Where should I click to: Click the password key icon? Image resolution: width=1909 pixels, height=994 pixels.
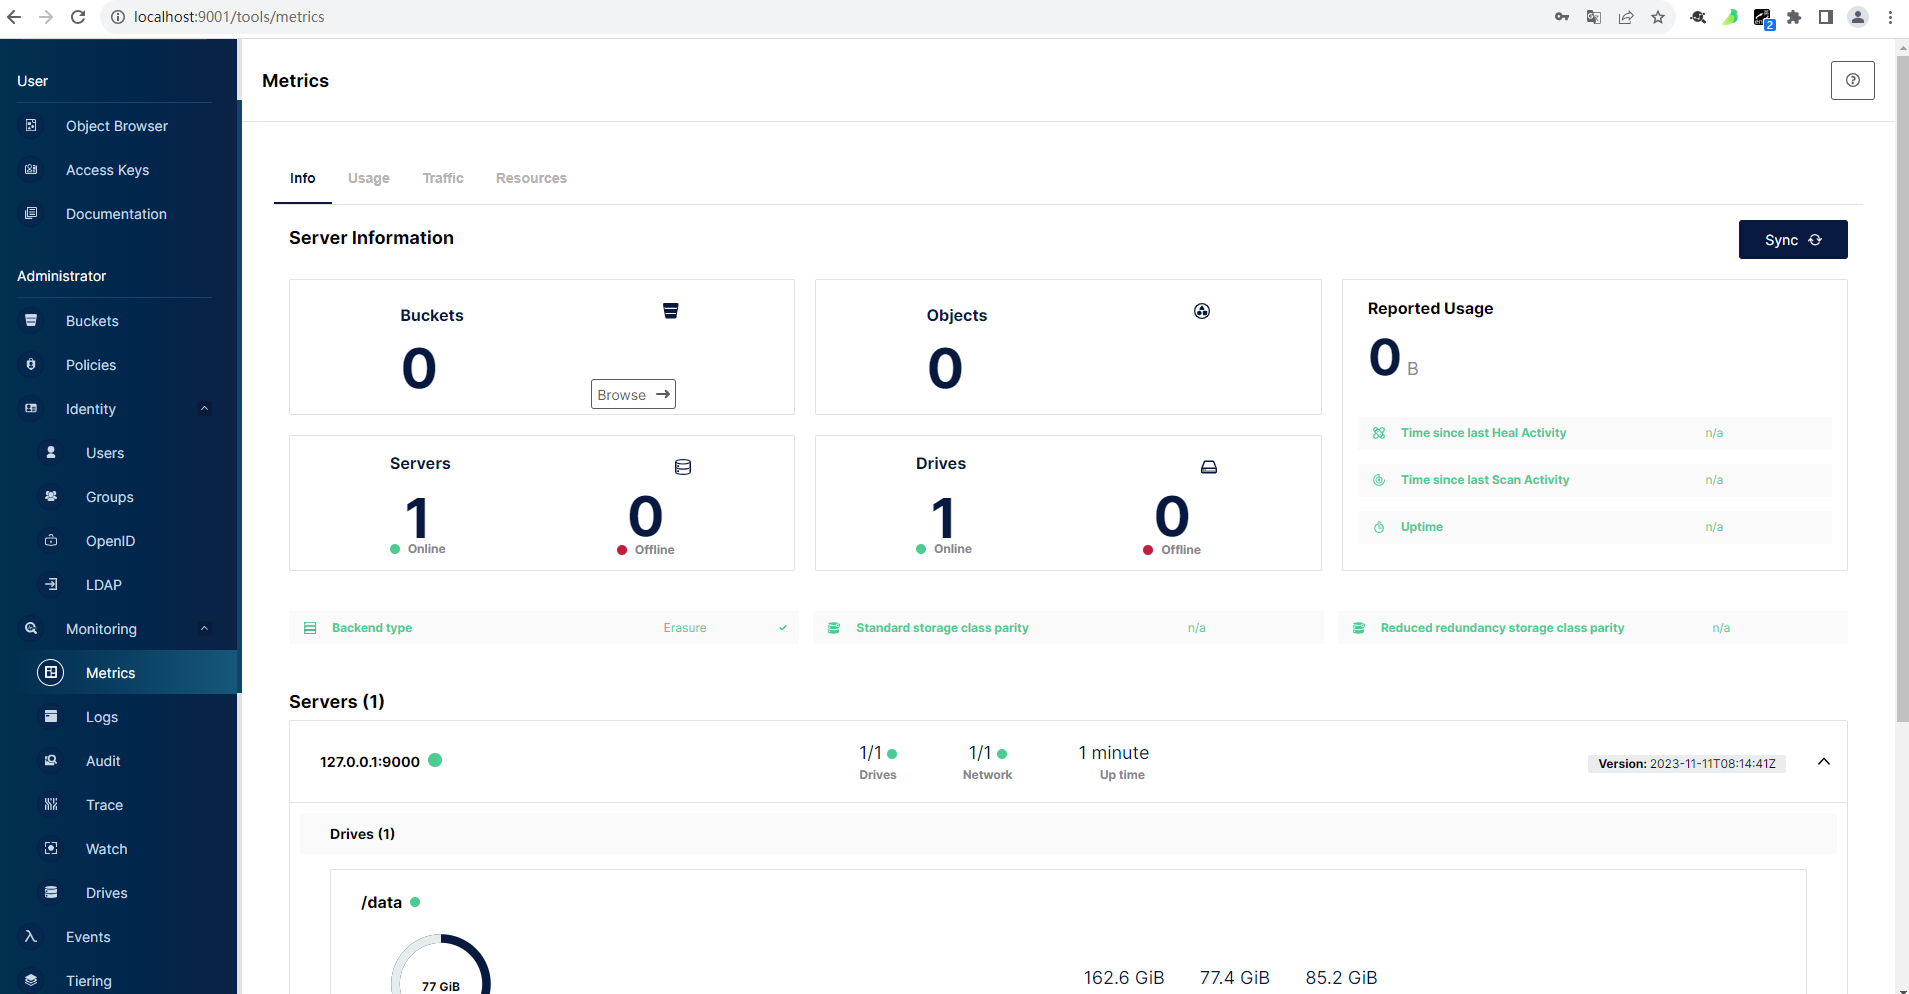pos(1562,17)
